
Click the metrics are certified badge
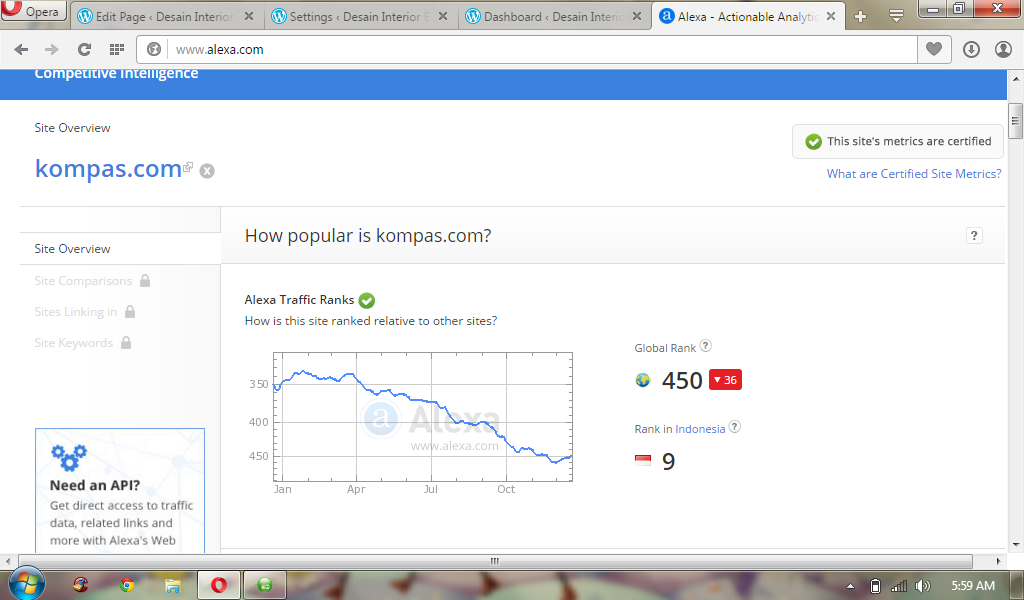898,142
